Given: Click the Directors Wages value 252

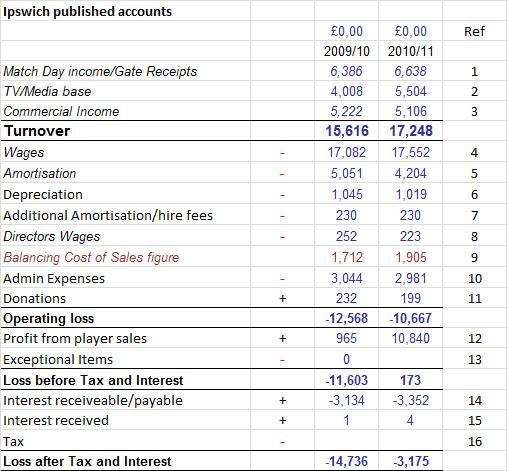Looking at the screenshot, I should [346, 236].
